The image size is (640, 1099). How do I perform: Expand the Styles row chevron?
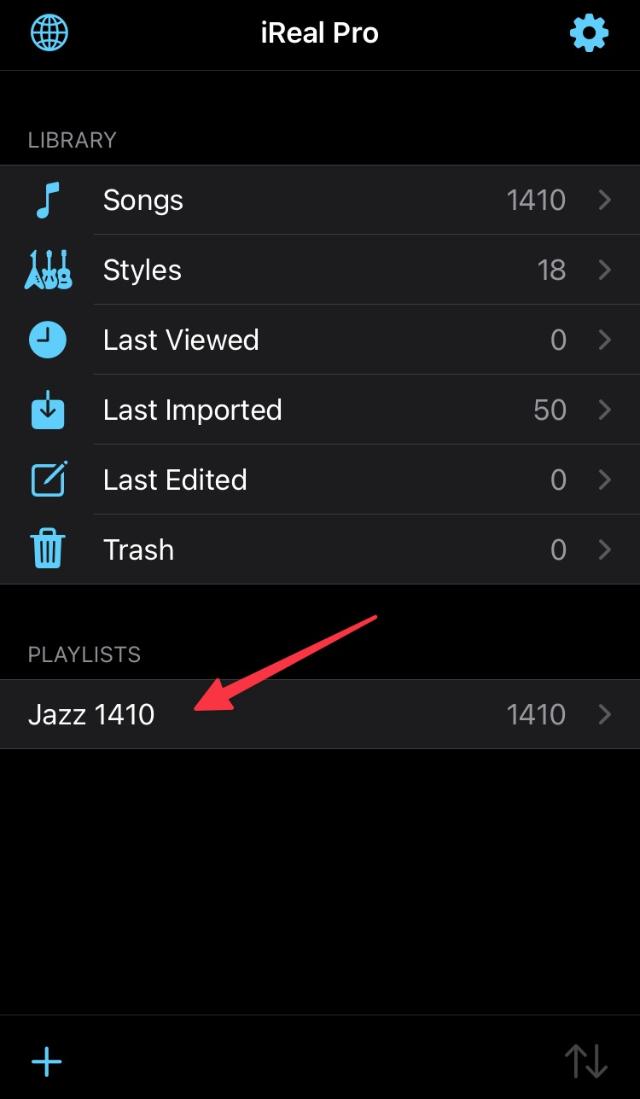[604, 269]
